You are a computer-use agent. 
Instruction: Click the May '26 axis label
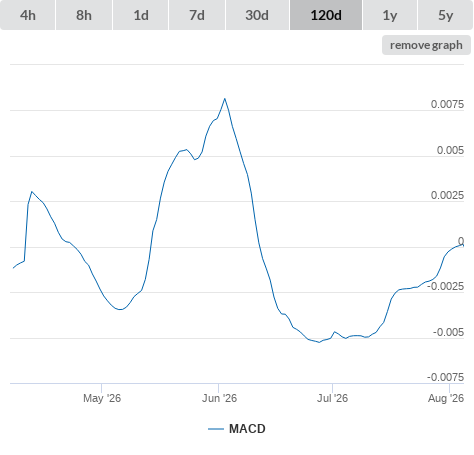pyautogui.click(x=102, y=398)
